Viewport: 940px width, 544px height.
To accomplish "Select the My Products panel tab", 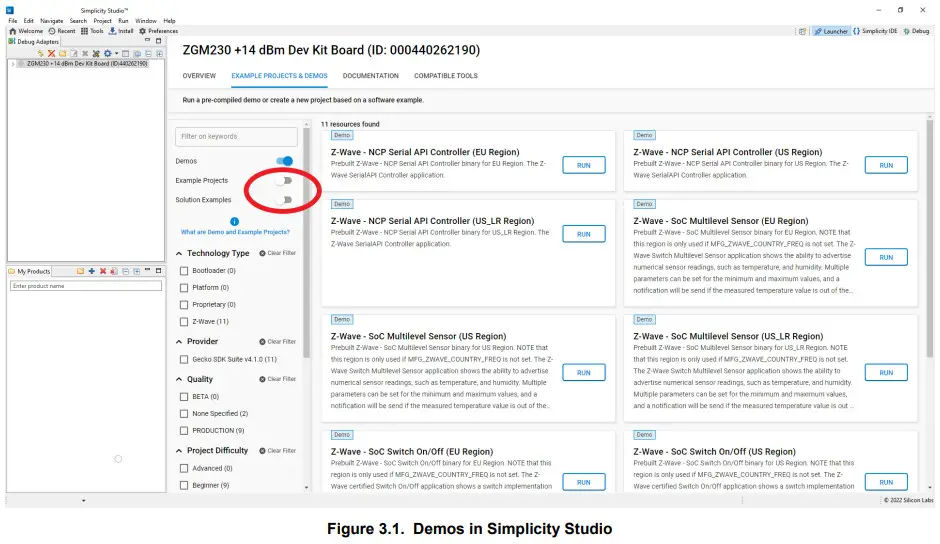I will tap(30, 271).
